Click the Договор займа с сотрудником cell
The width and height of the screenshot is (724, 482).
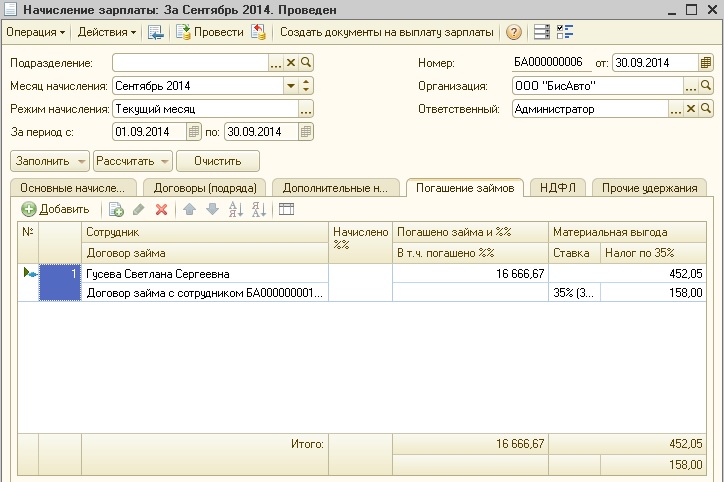(x=205, y=293)
